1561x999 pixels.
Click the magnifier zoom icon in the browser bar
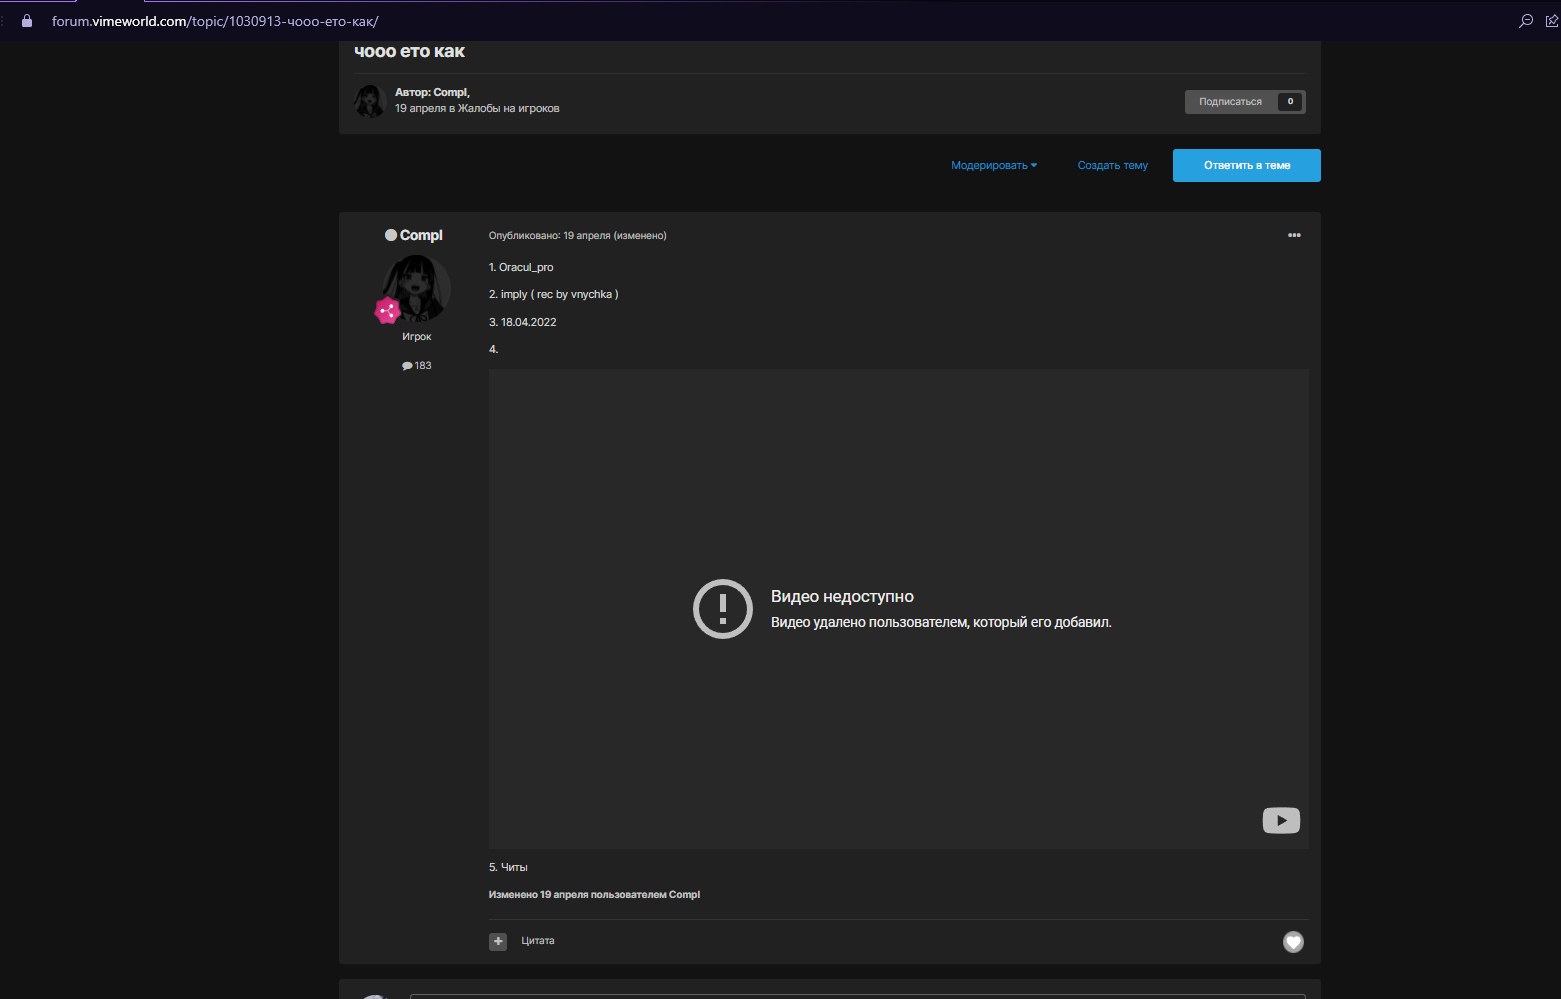pyautogui.click(x=1526, y=21)
